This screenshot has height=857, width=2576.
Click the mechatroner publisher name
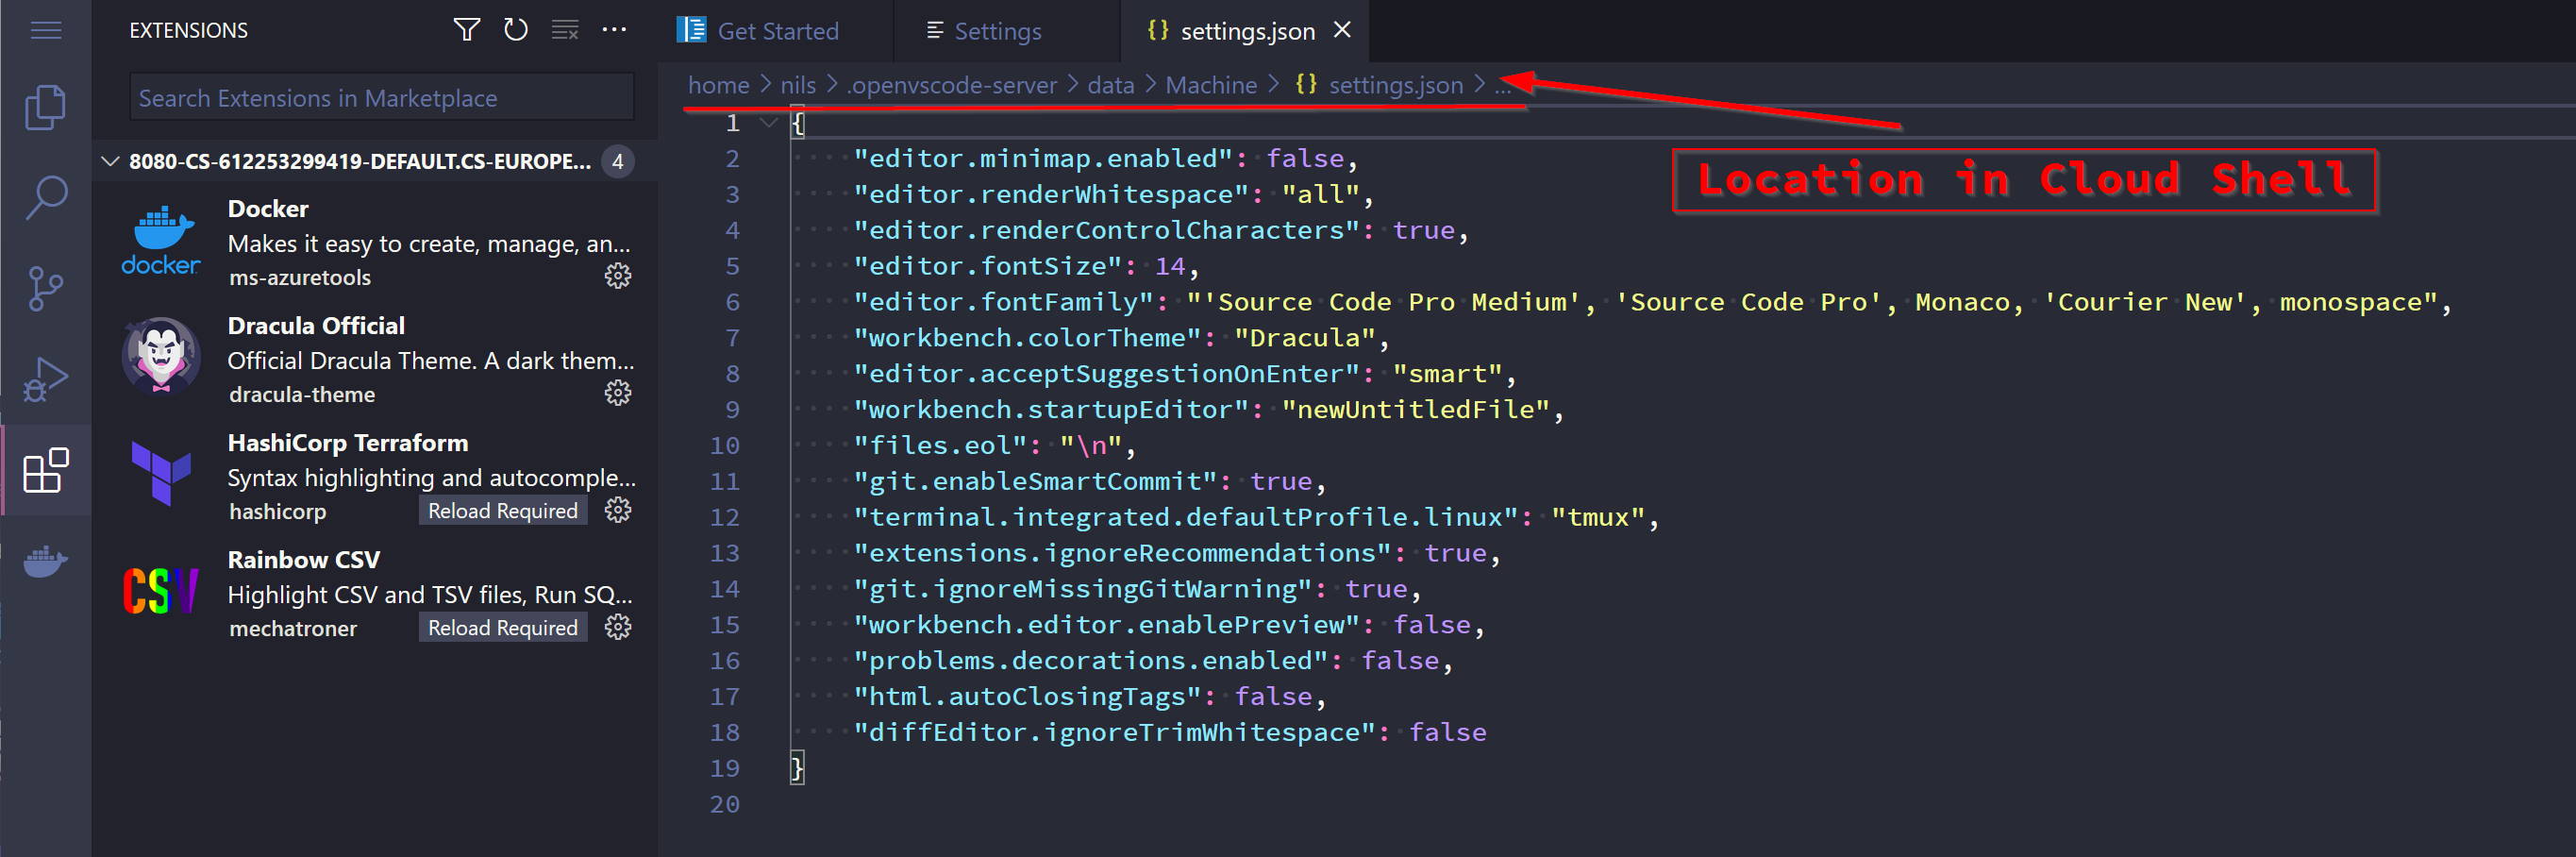point(293,628)
